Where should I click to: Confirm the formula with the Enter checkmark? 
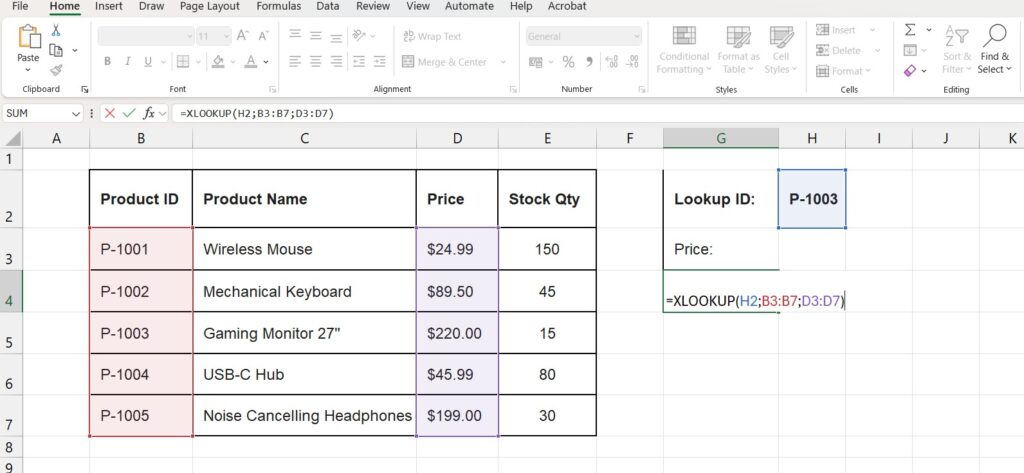[129, 113]
